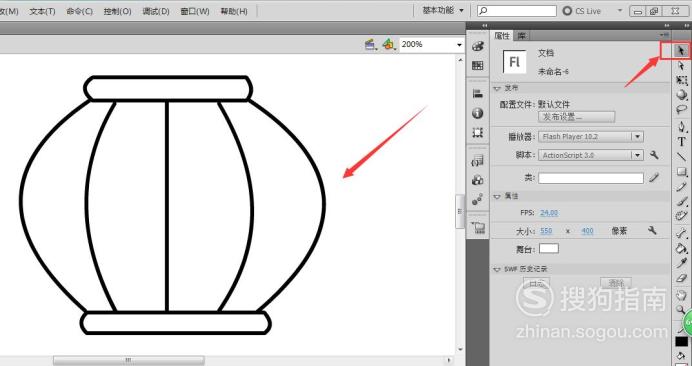Select the 3D Rotation tool

pyautogui.click(x=681, y=94)
